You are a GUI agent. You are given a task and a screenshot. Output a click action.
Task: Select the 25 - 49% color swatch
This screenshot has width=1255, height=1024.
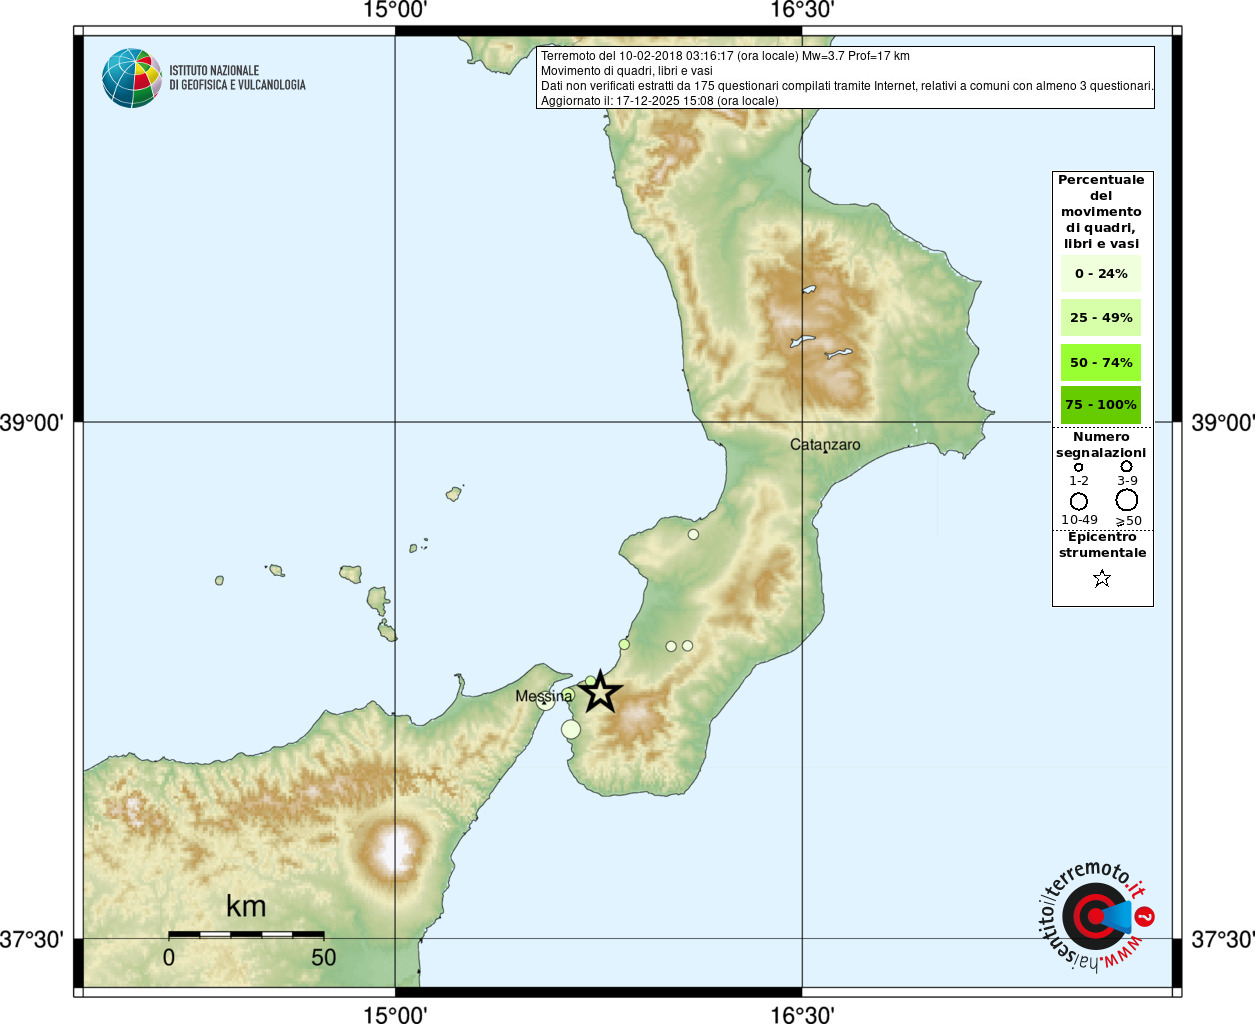point(1101,317)
